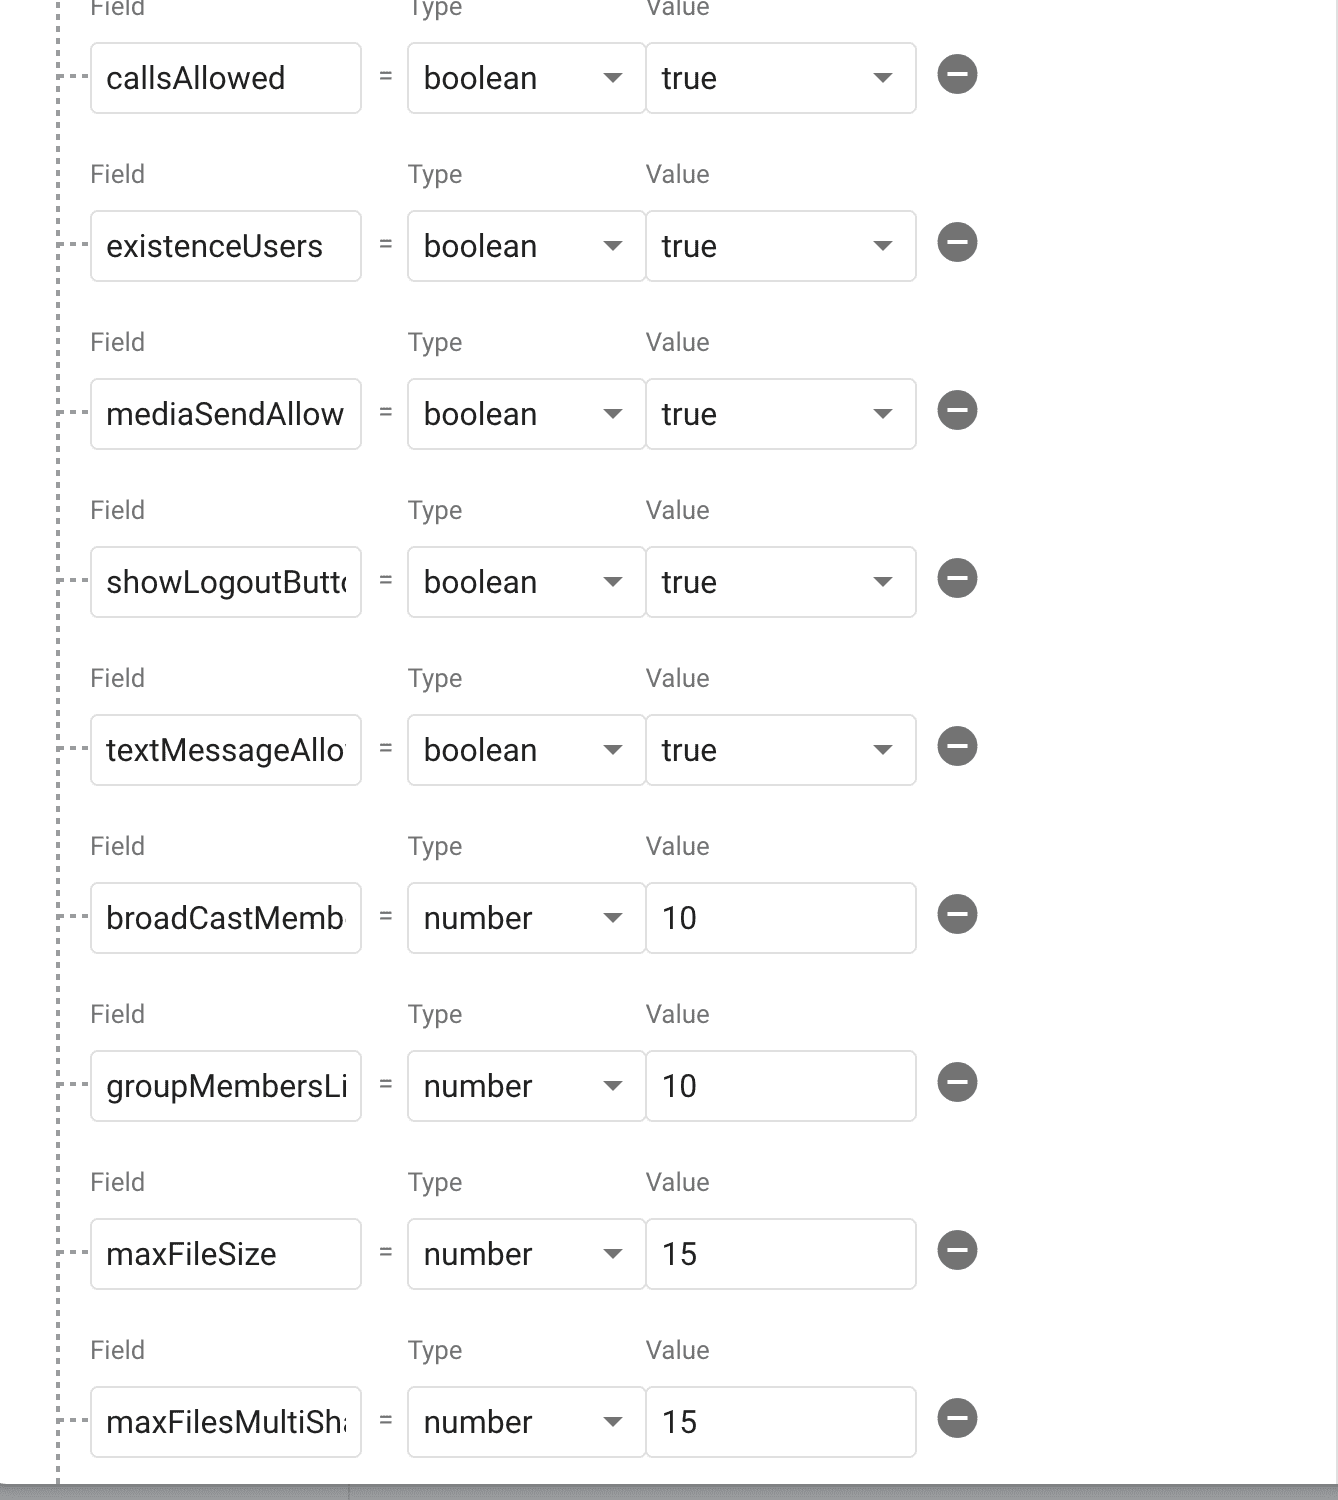This screenshot has width=1338, height=1500.
Task: Open the type dropdown for callsAllowed
Action: 612,78
